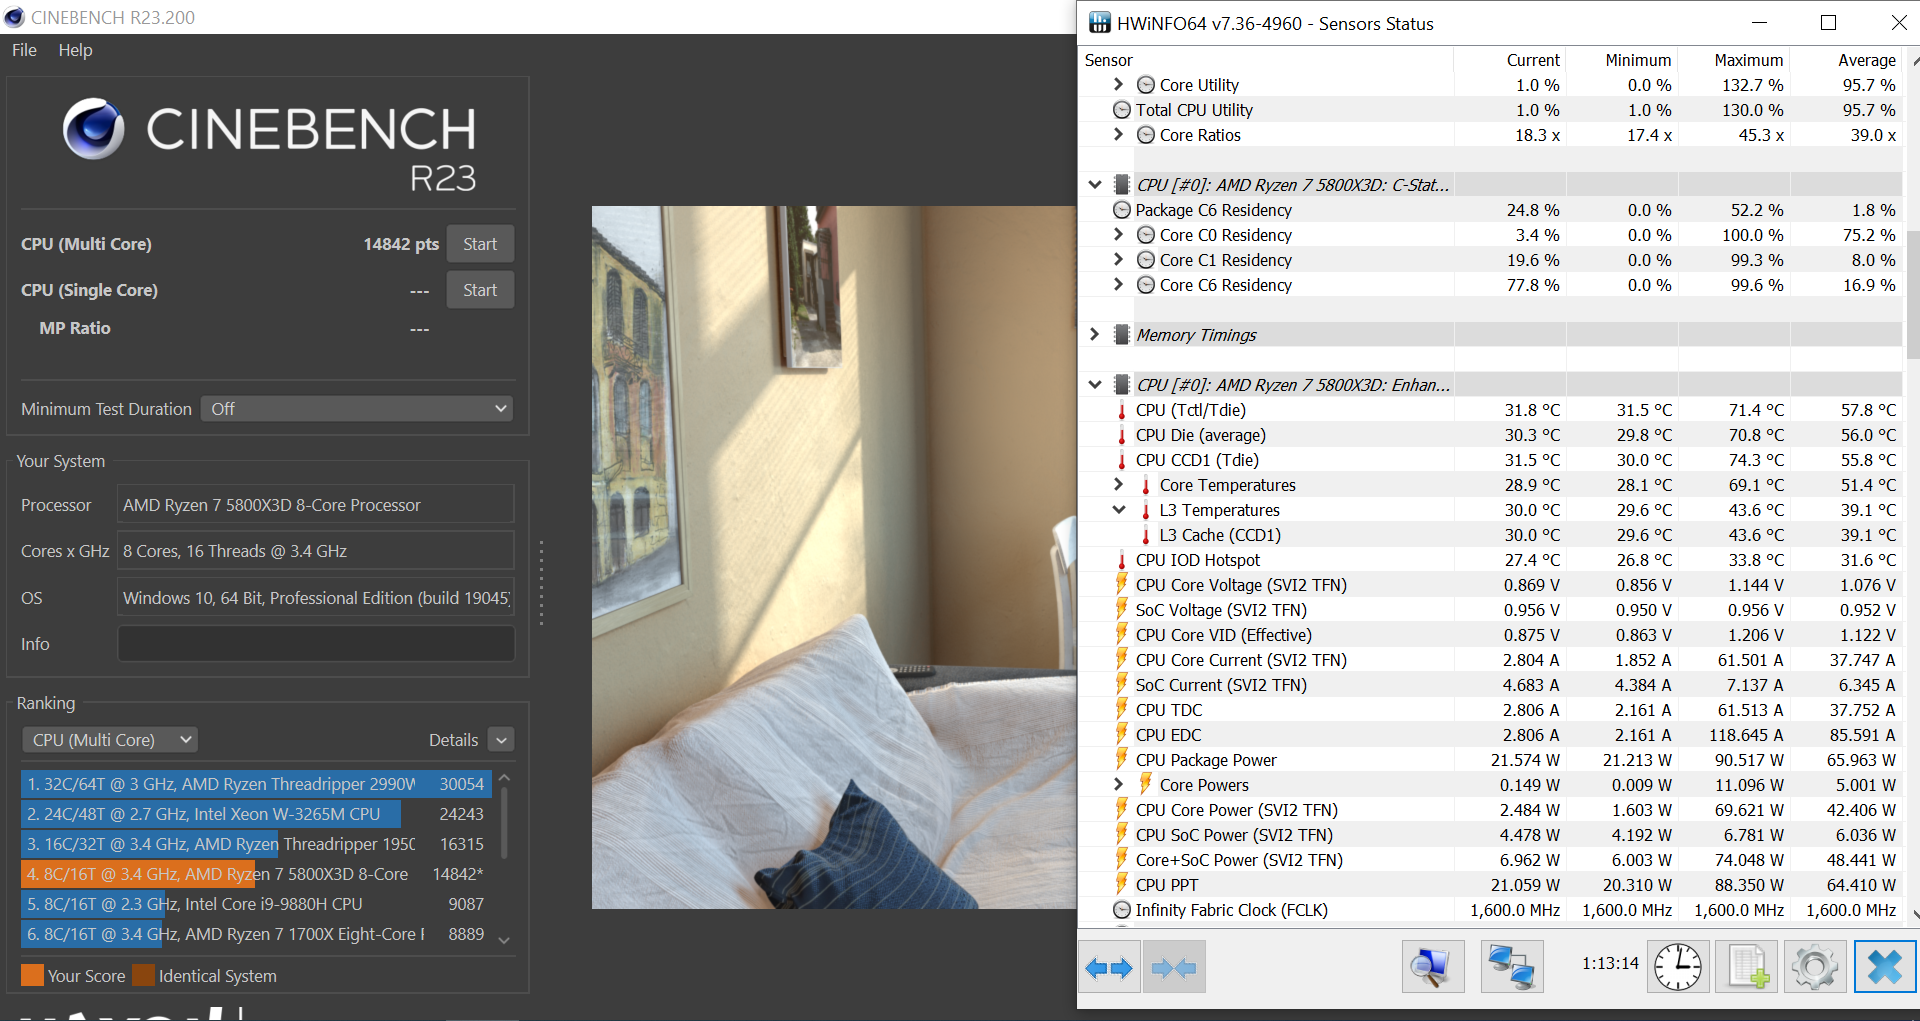Click the HWiNFO expand layout arrows icon

coord(1109,967)
